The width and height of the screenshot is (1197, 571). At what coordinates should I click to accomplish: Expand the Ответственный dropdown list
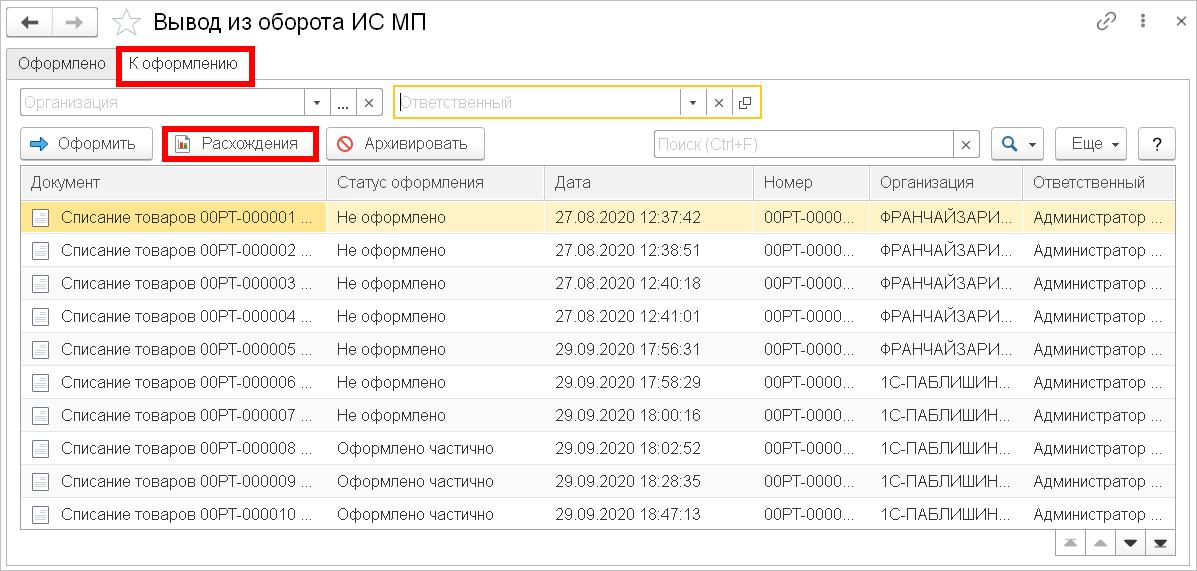(x=693, y=102)
